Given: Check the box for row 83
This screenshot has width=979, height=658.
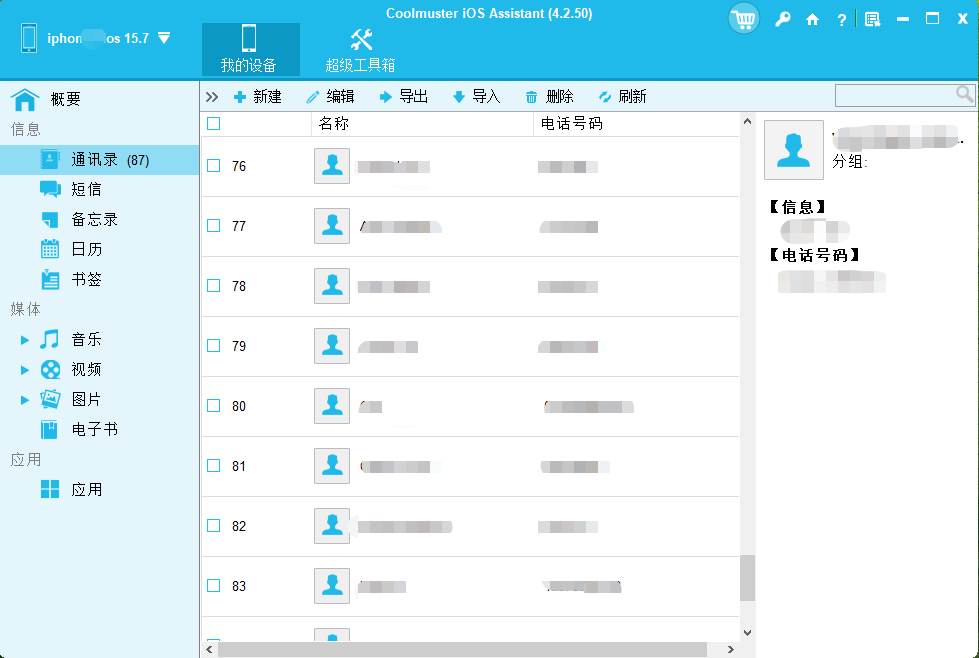Looking at the screenshot, I should click(214, 585).
